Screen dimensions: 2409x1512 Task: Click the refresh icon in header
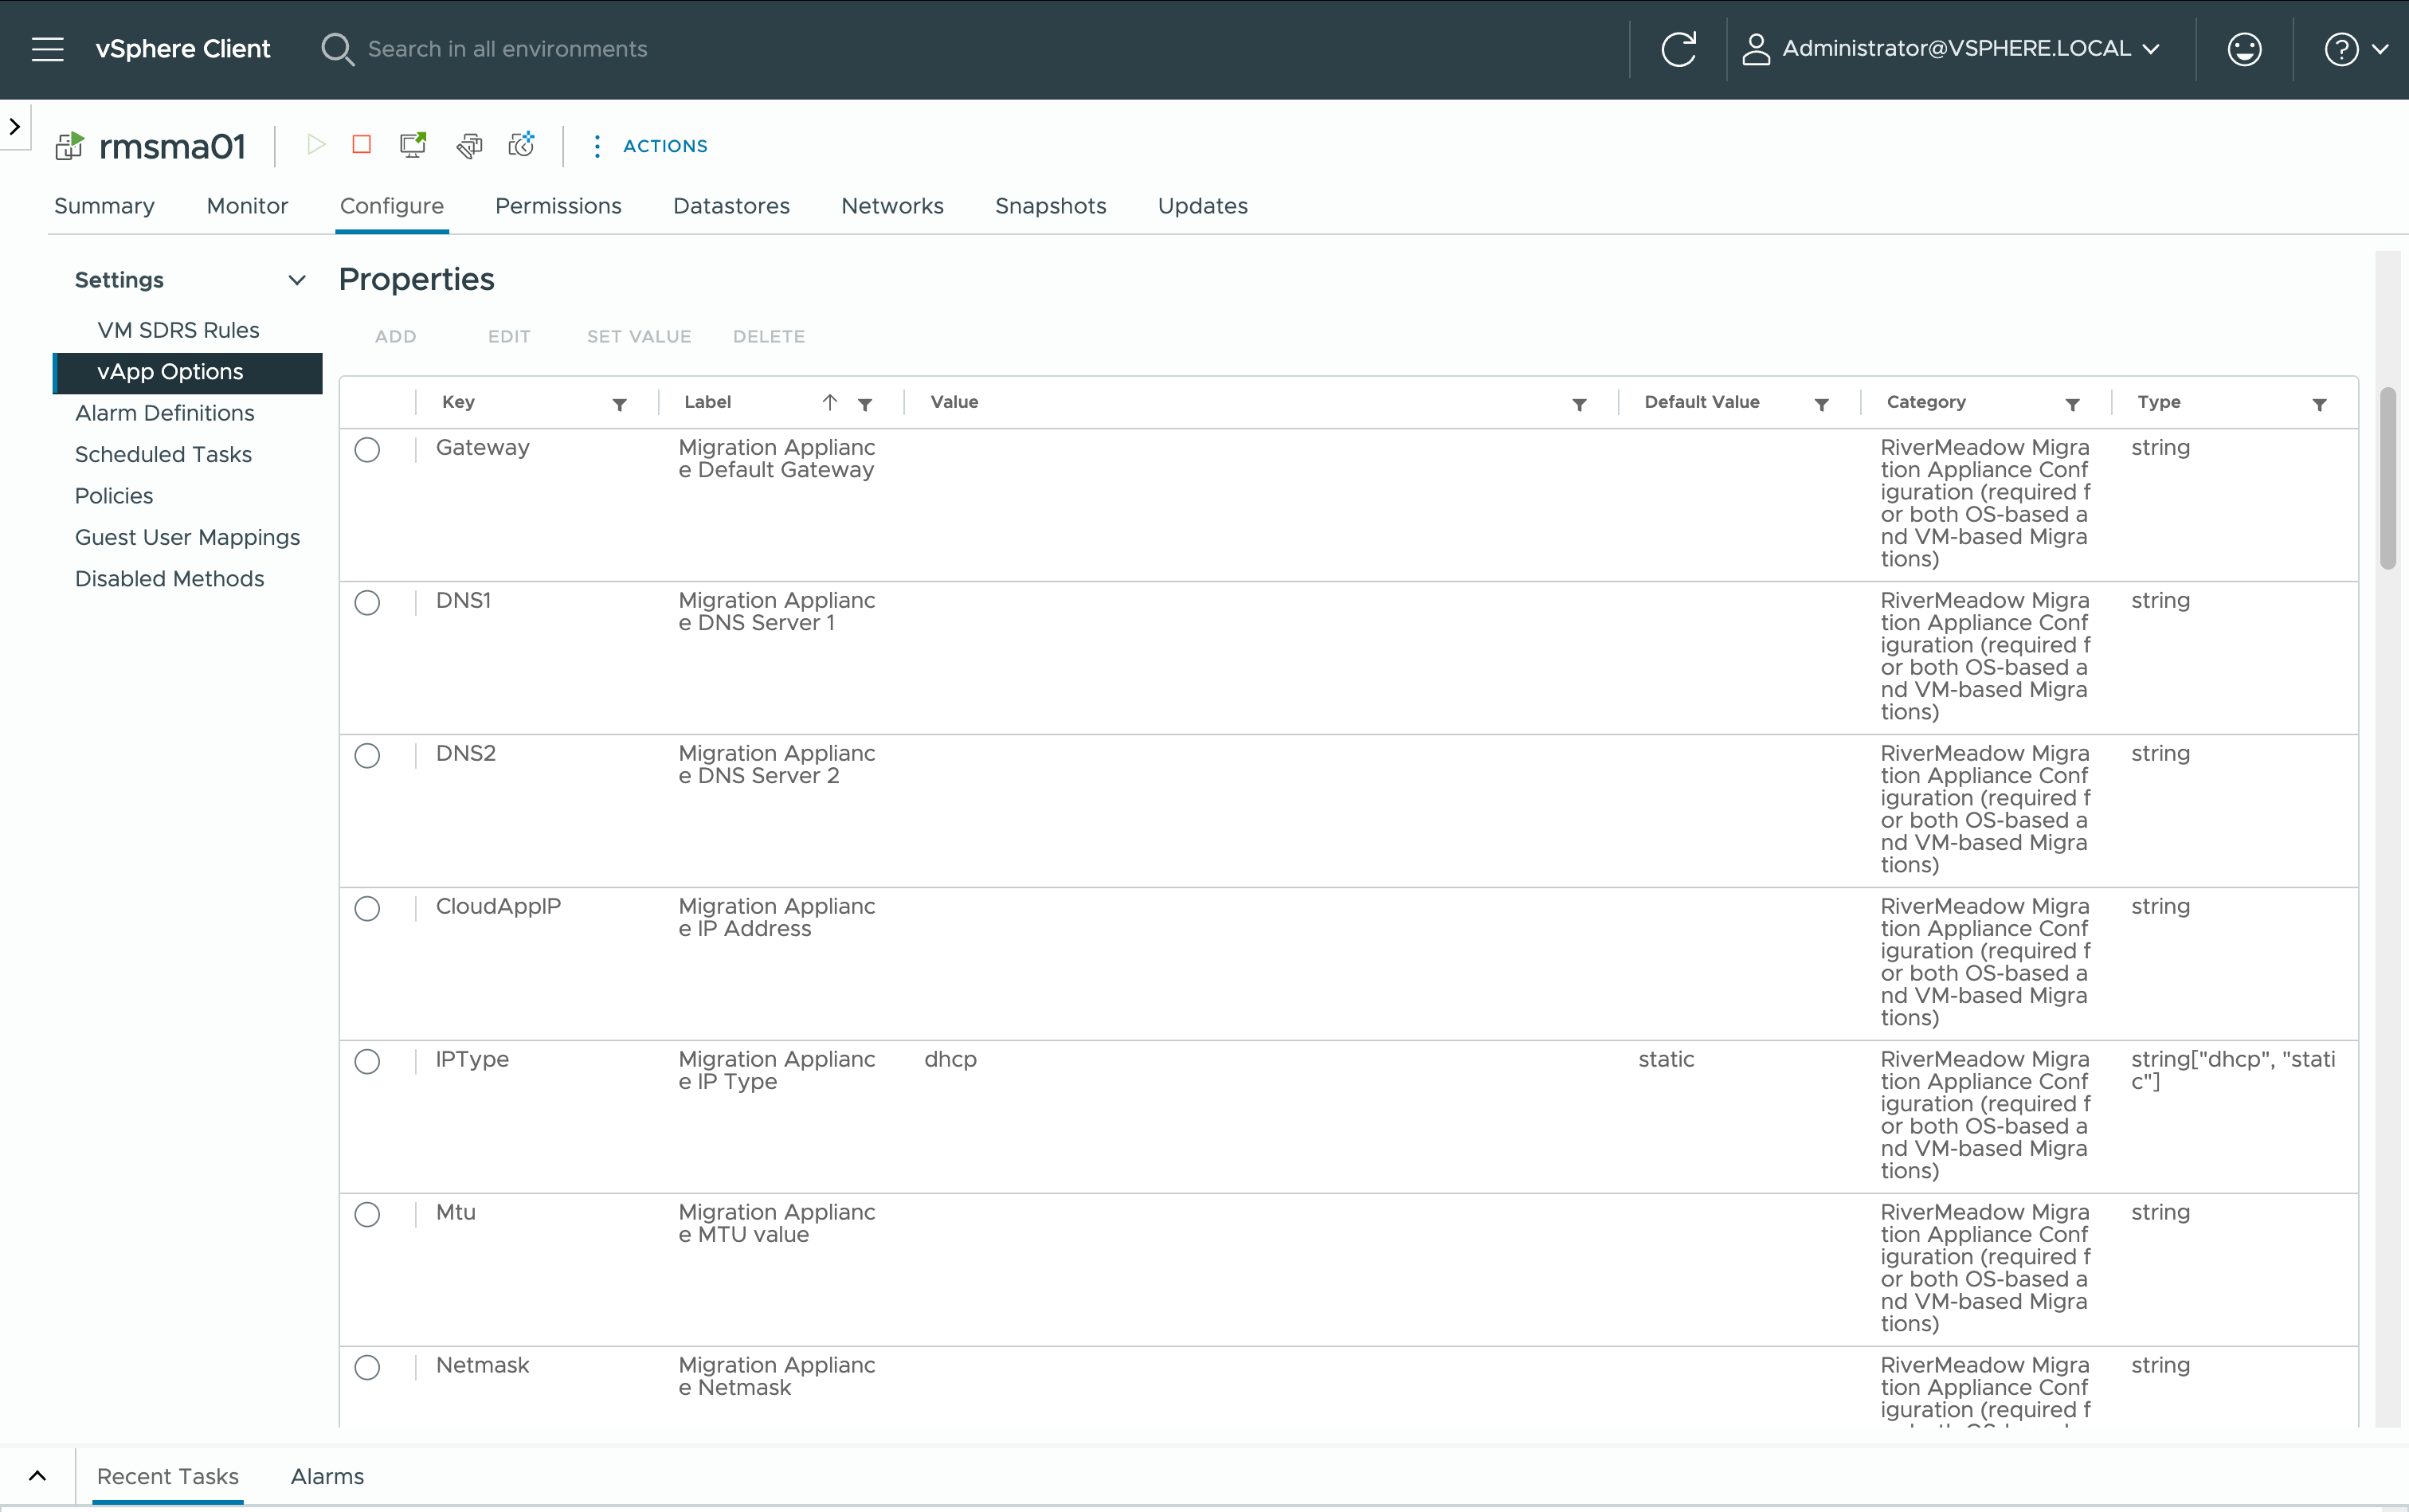click(1678, 49)
